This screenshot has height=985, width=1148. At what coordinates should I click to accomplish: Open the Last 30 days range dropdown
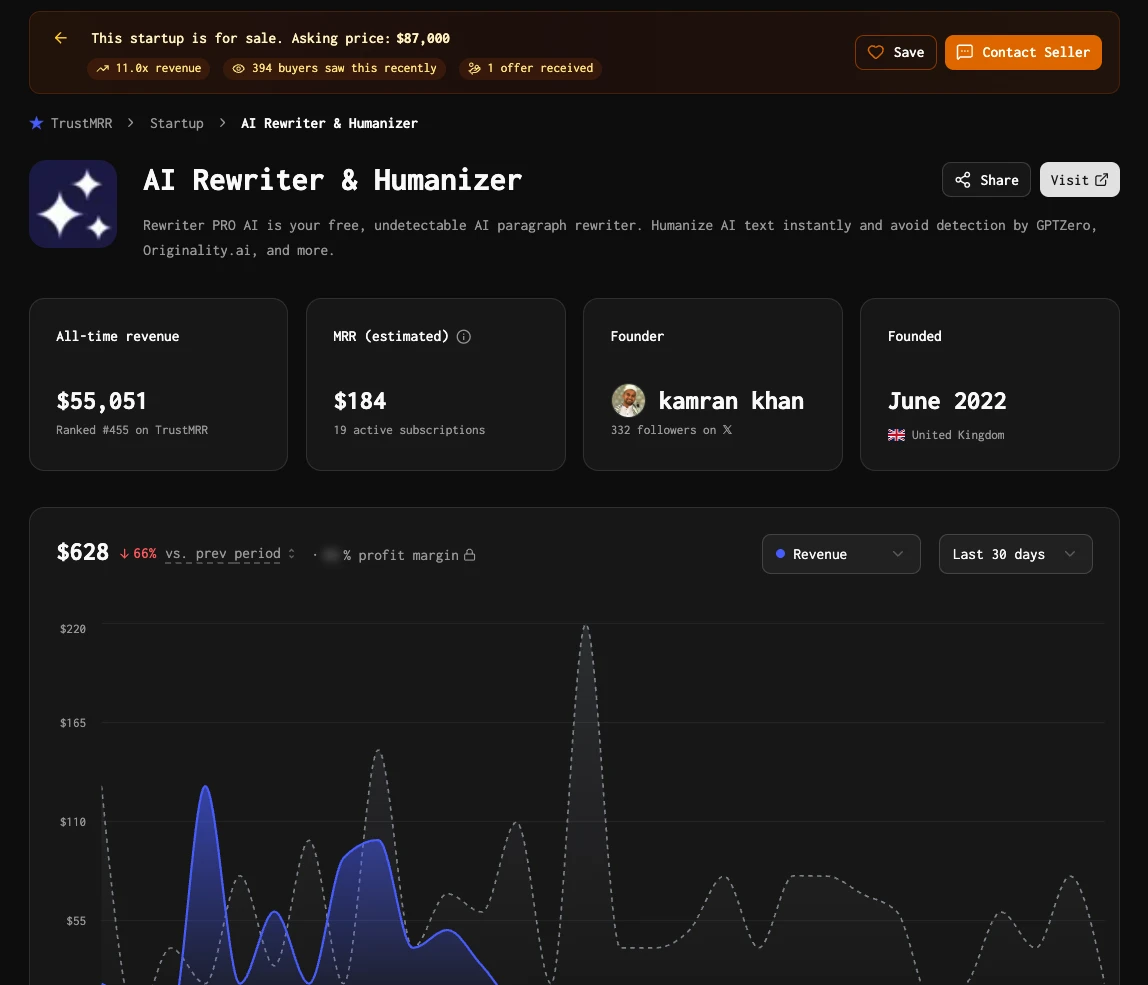coord(1015,554)
